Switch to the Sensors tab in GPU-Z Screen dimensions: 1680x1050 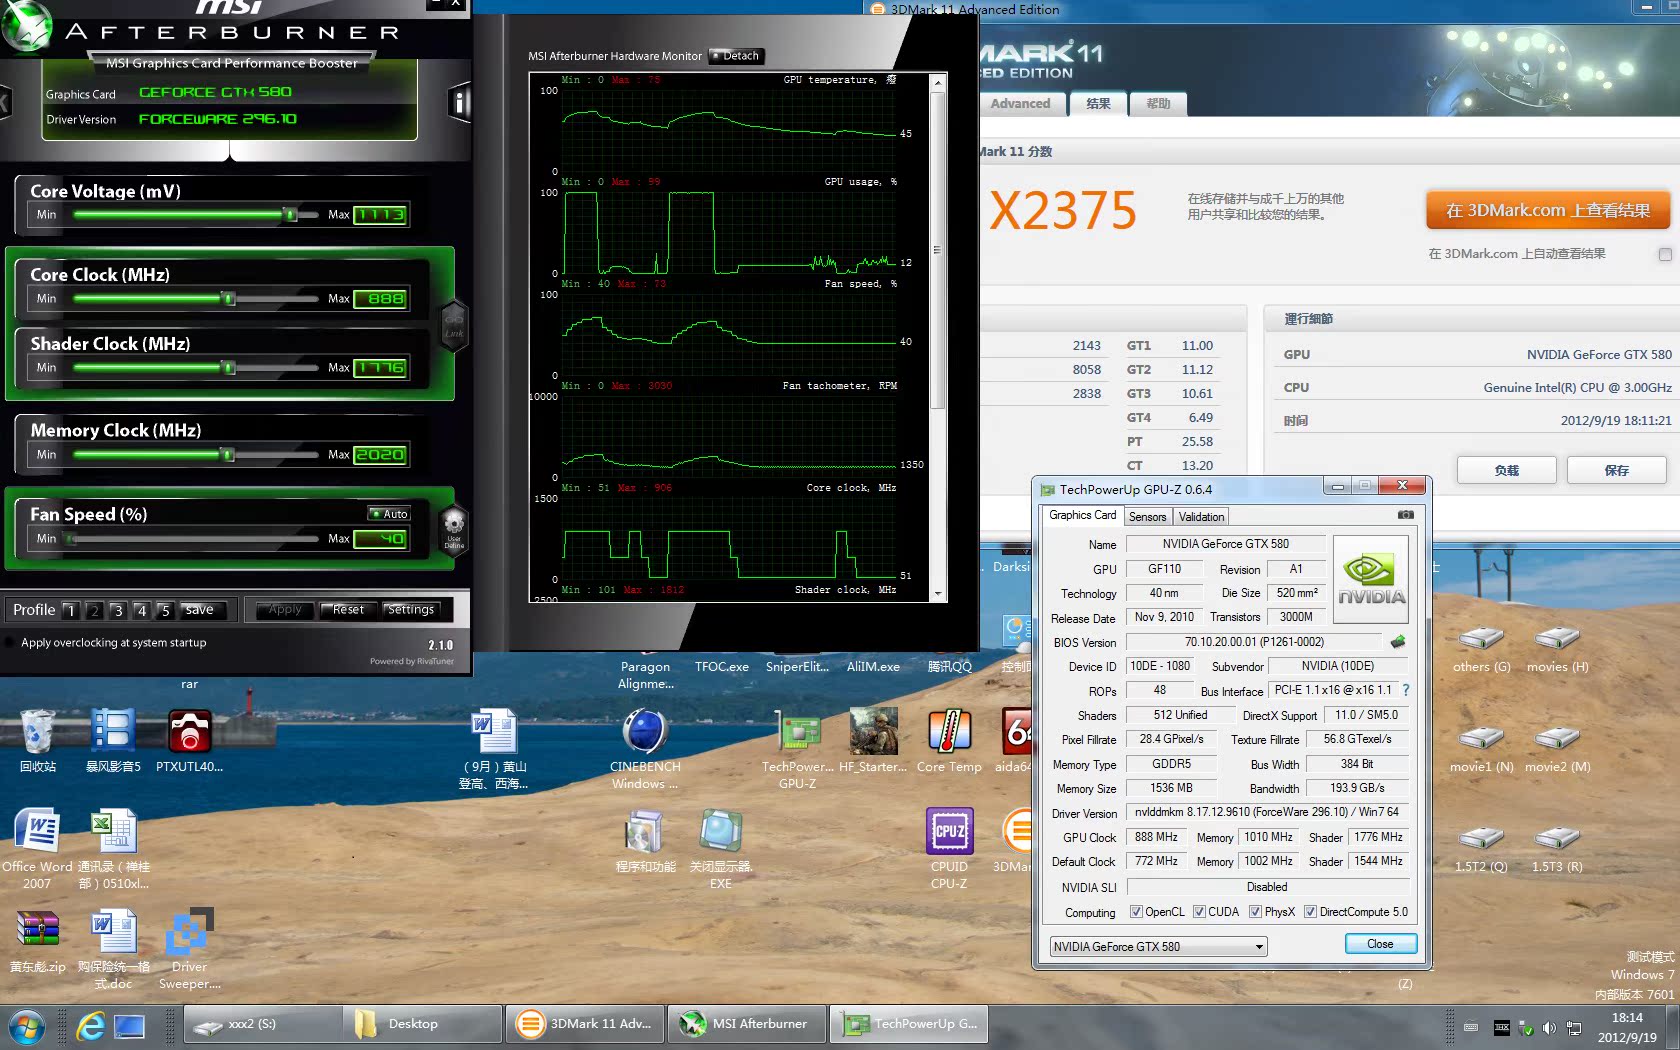click(1147, 517)
